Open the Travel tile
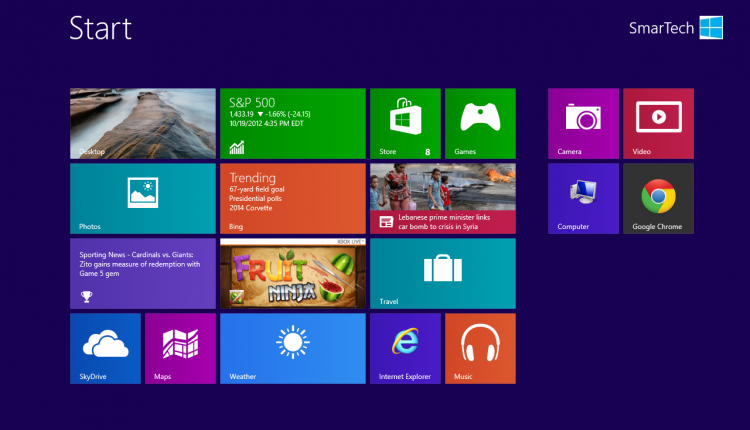The image size is (750, 430). 443,274
